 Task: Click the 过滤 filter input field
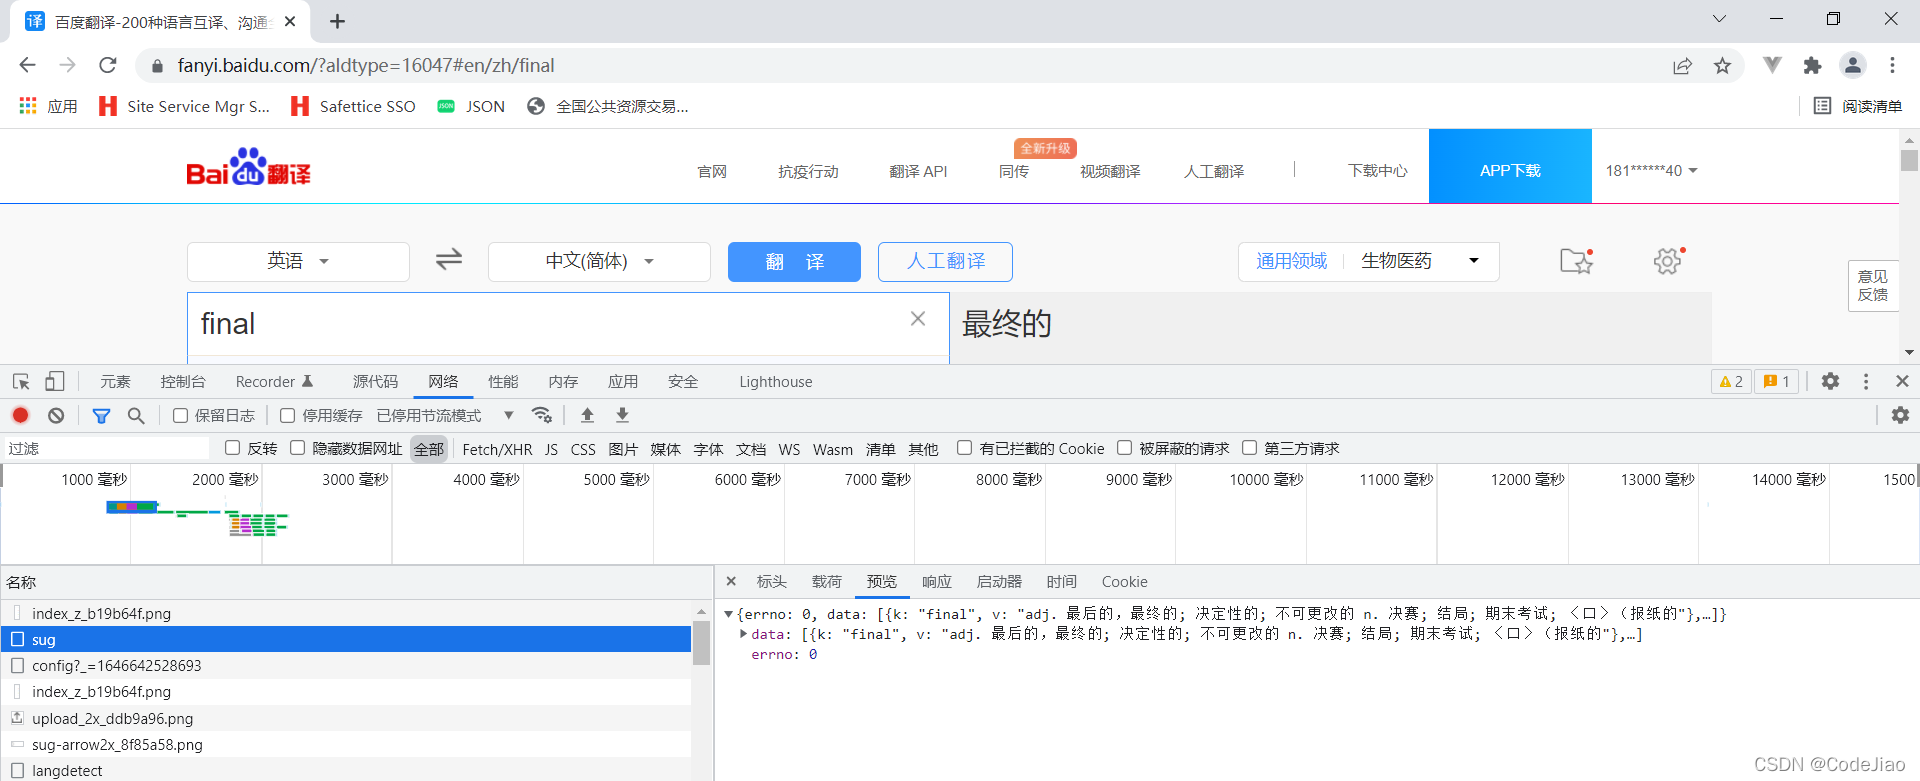pyautogui.click(x=105, y=448)
